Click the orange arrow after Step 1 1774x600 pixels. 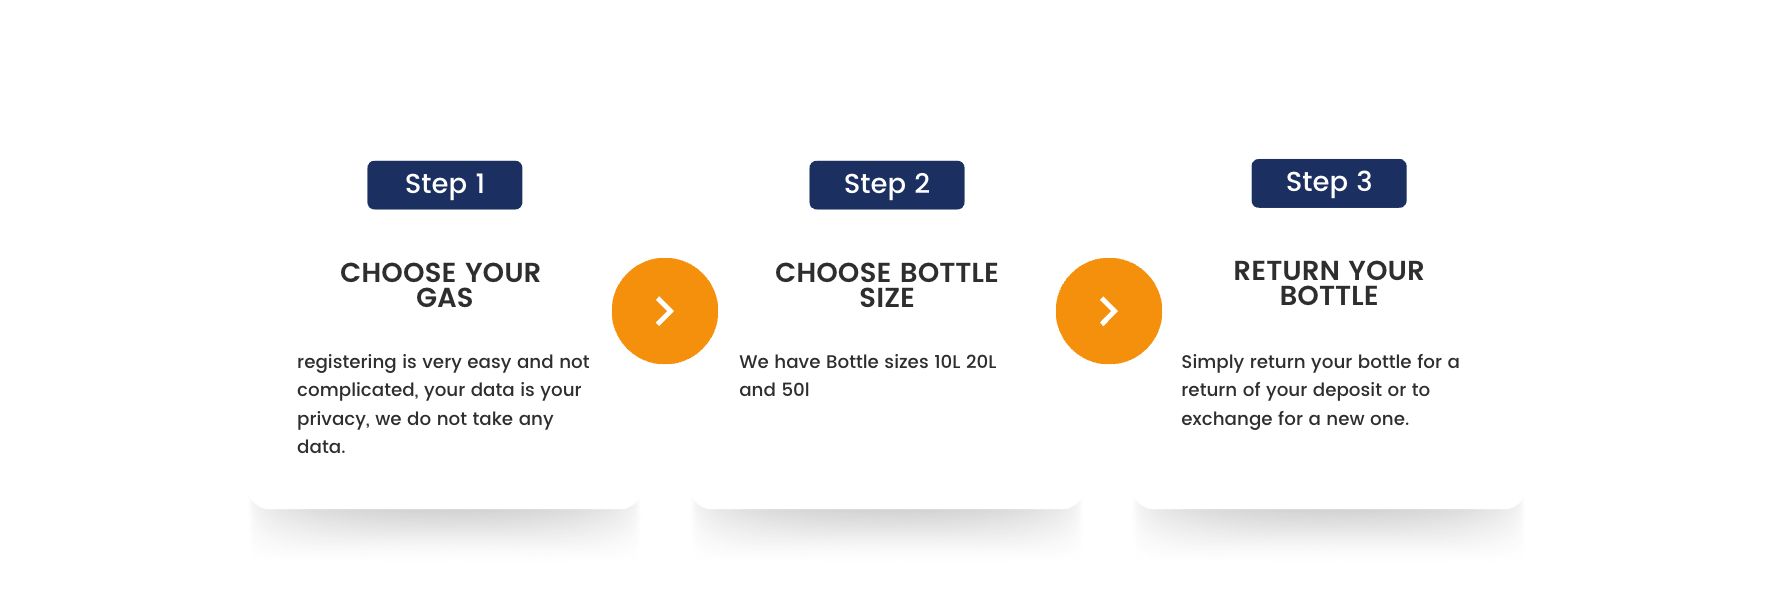pos(665,311)
